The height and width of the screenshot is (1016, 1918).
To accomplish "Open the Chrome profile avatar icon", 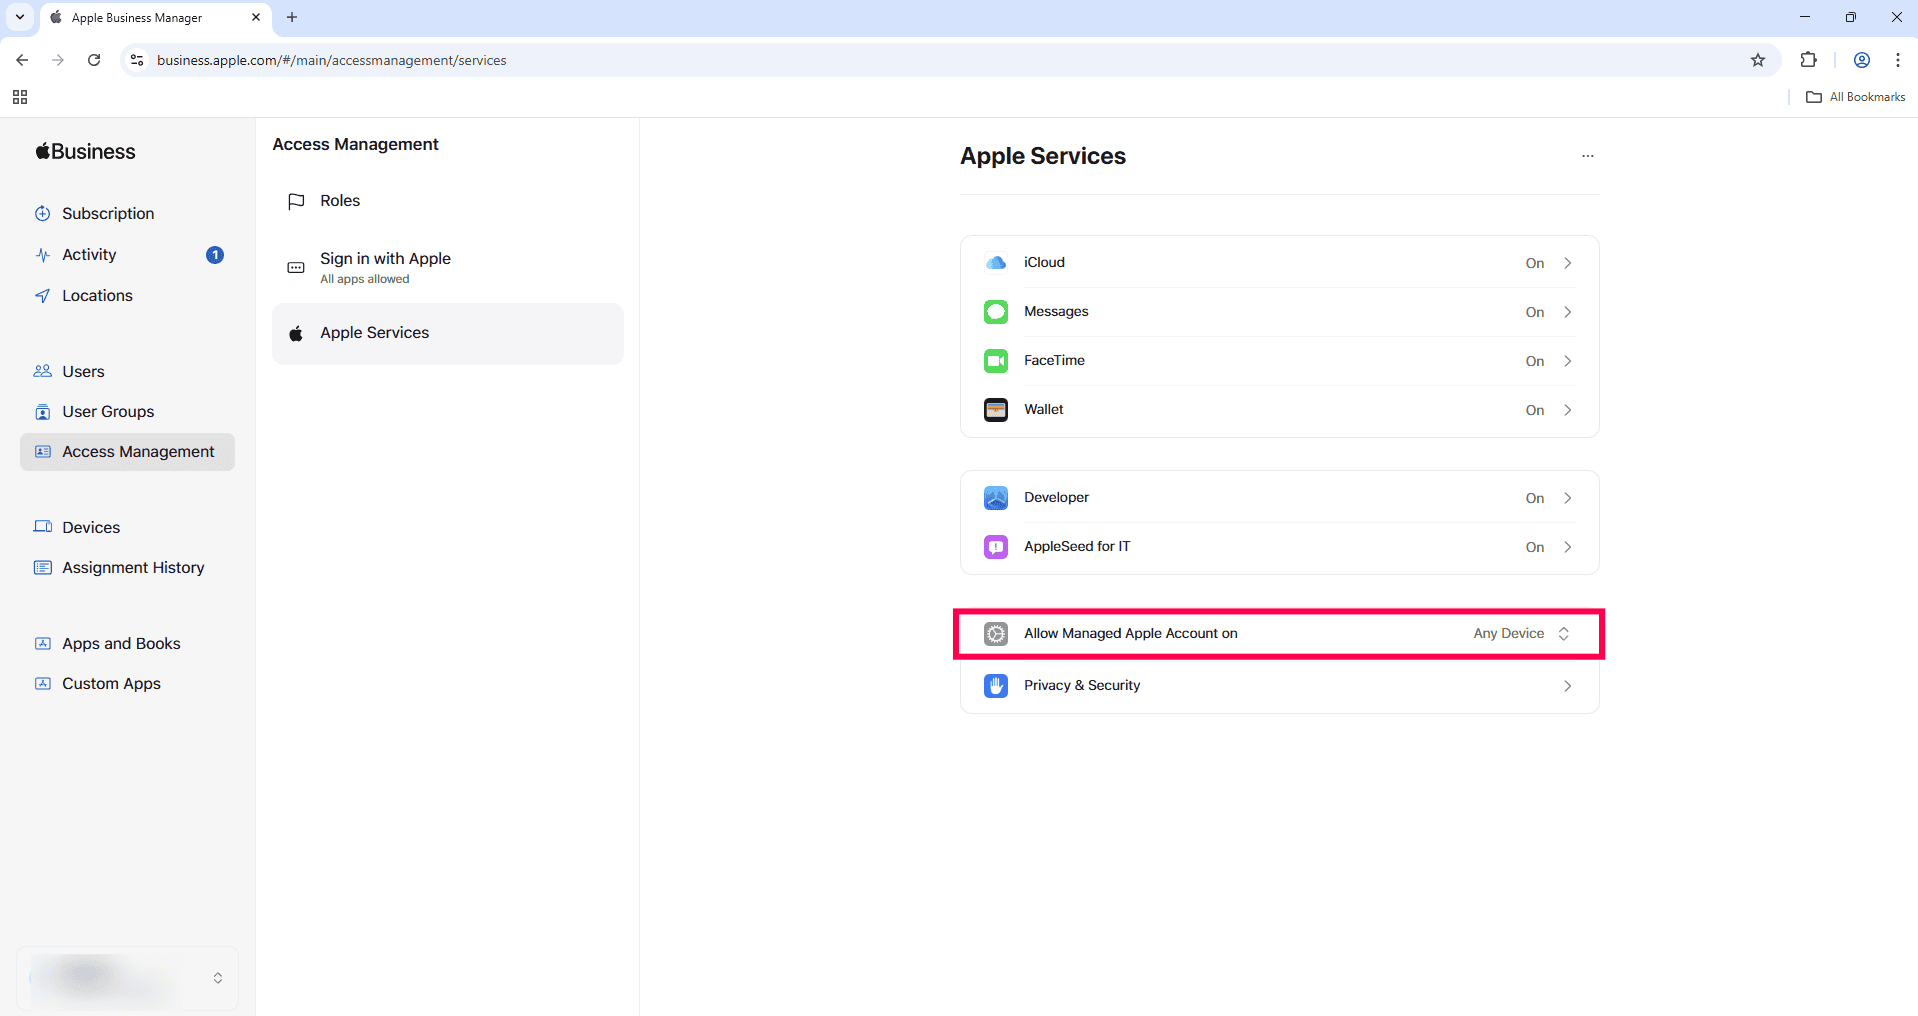I will click(x=1862, y=60).
